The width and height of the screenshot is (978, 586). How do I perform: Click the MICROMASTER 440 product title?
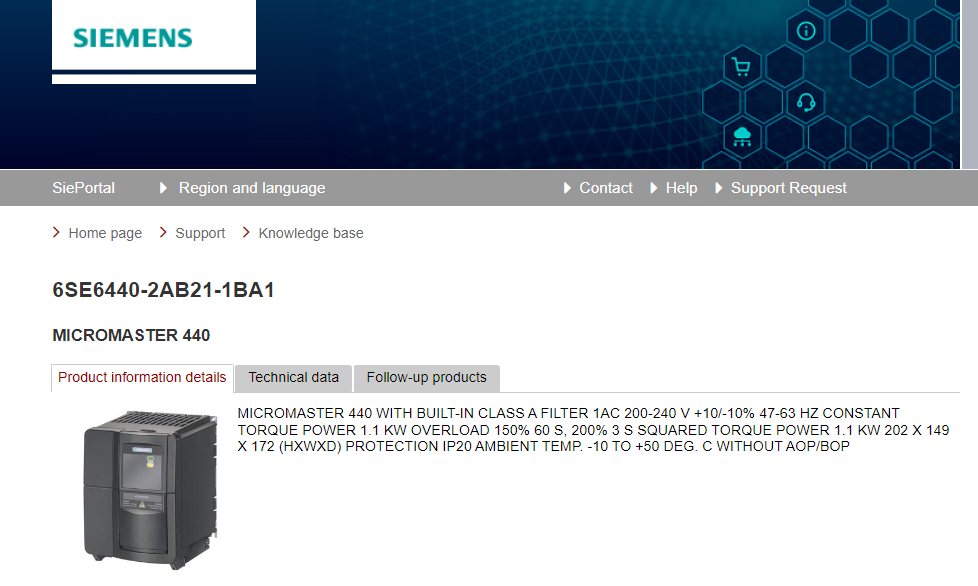131,336
